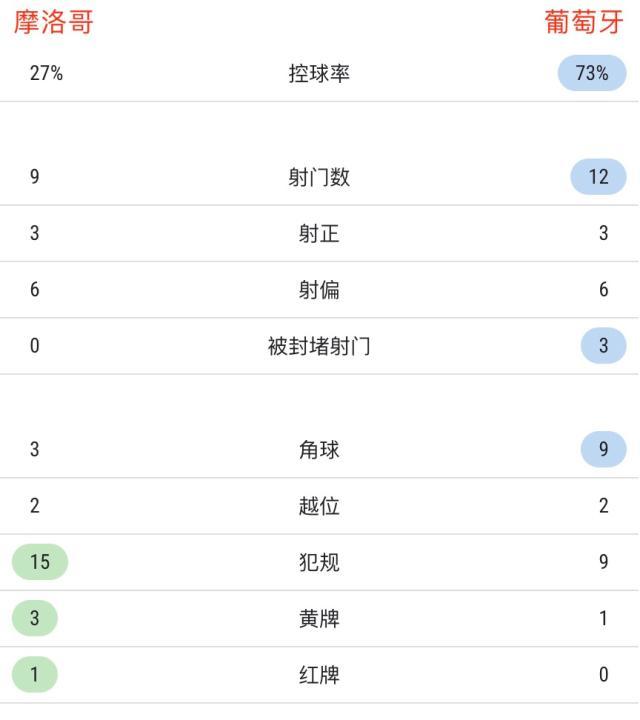Select the 黄牌 stat label
The height and width of the screenshot is (720, 640).
click(x=319, y=619)
